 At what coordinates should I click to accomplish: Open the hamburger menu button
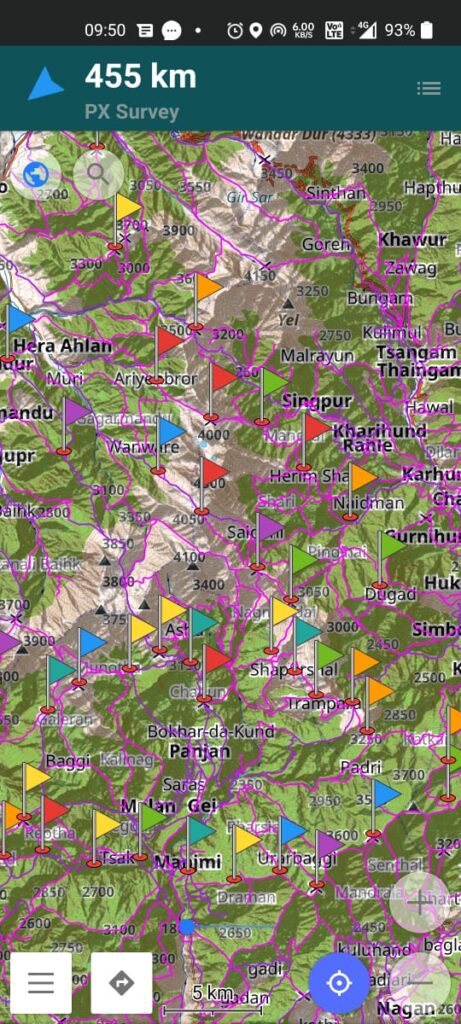pos(40,982)
